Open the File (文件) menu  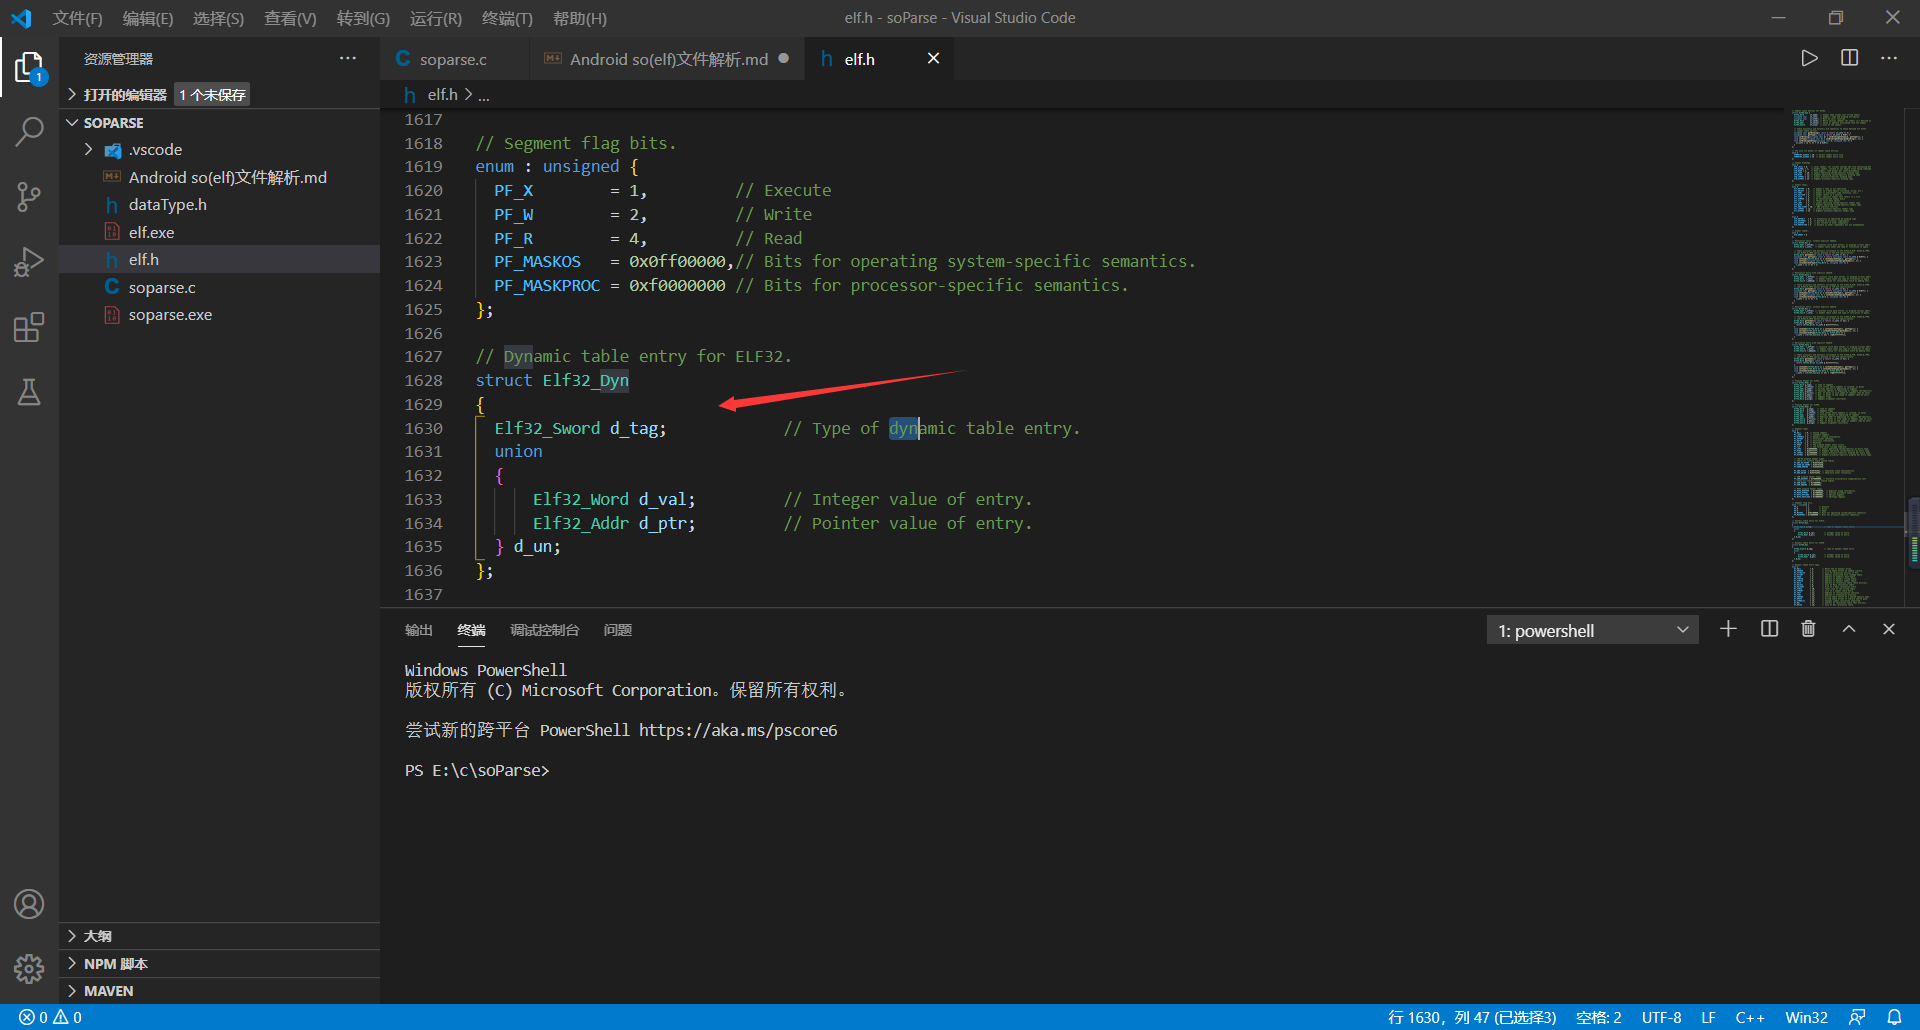[x=77, y=18]
